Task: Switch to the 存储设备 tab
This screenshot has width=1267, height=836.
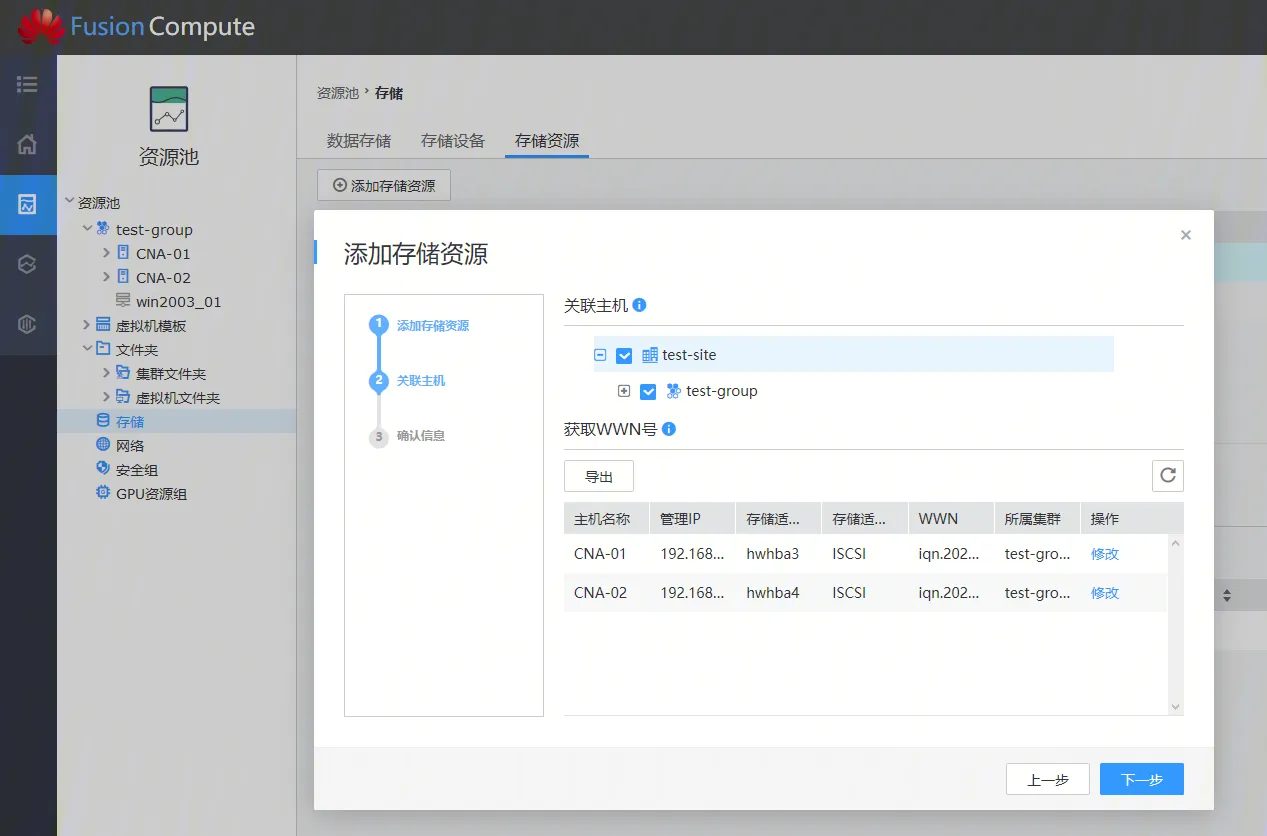Action: coord(452,141)
